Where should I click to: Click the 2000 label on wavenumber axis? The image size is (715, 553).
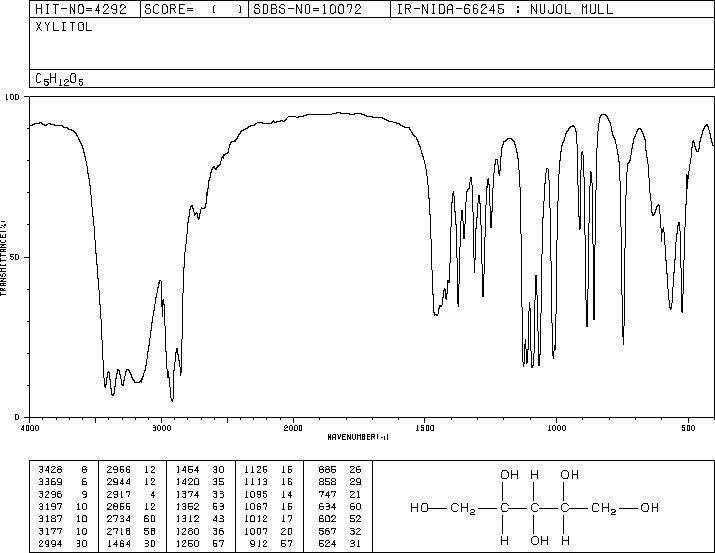point(293,428)
